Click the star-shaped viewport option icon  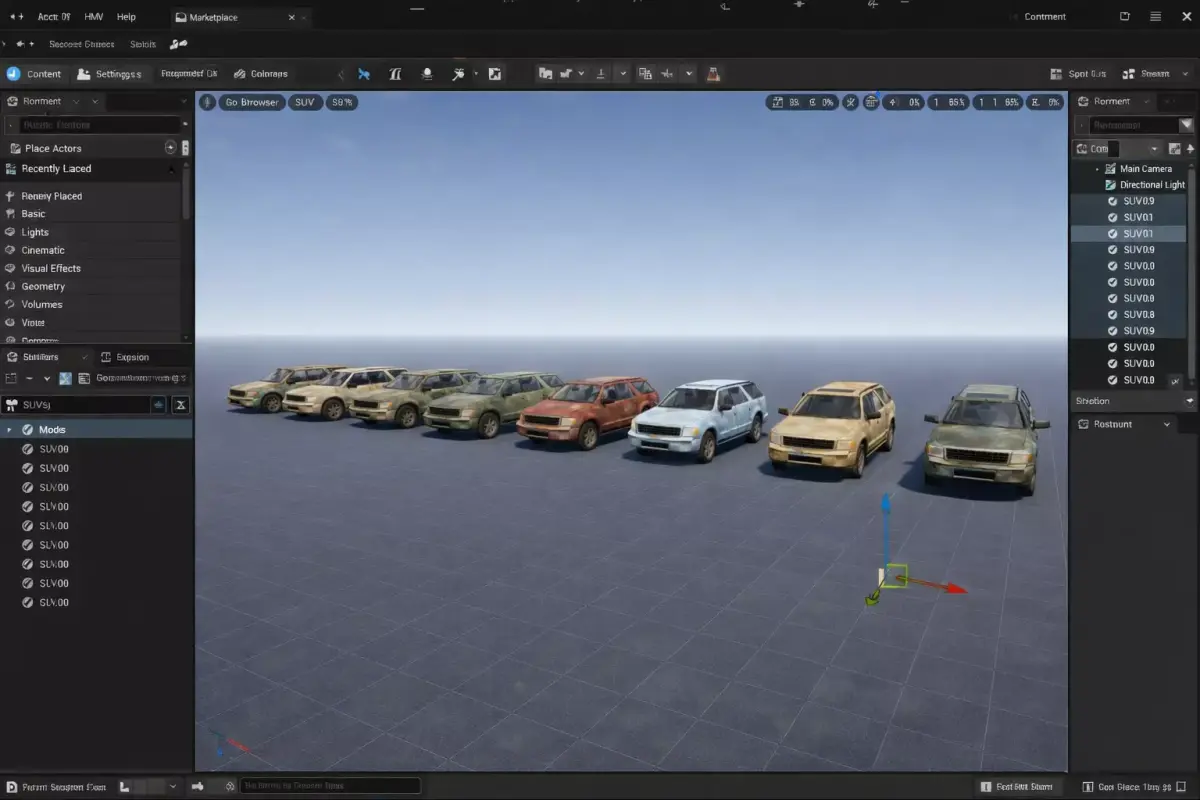(x=850, y=102)
